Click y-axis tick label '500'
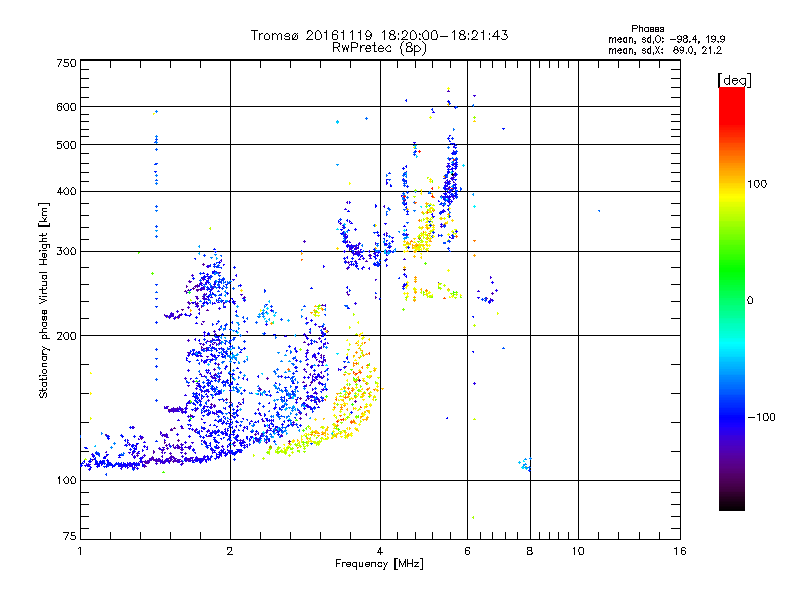 (67, 145)
